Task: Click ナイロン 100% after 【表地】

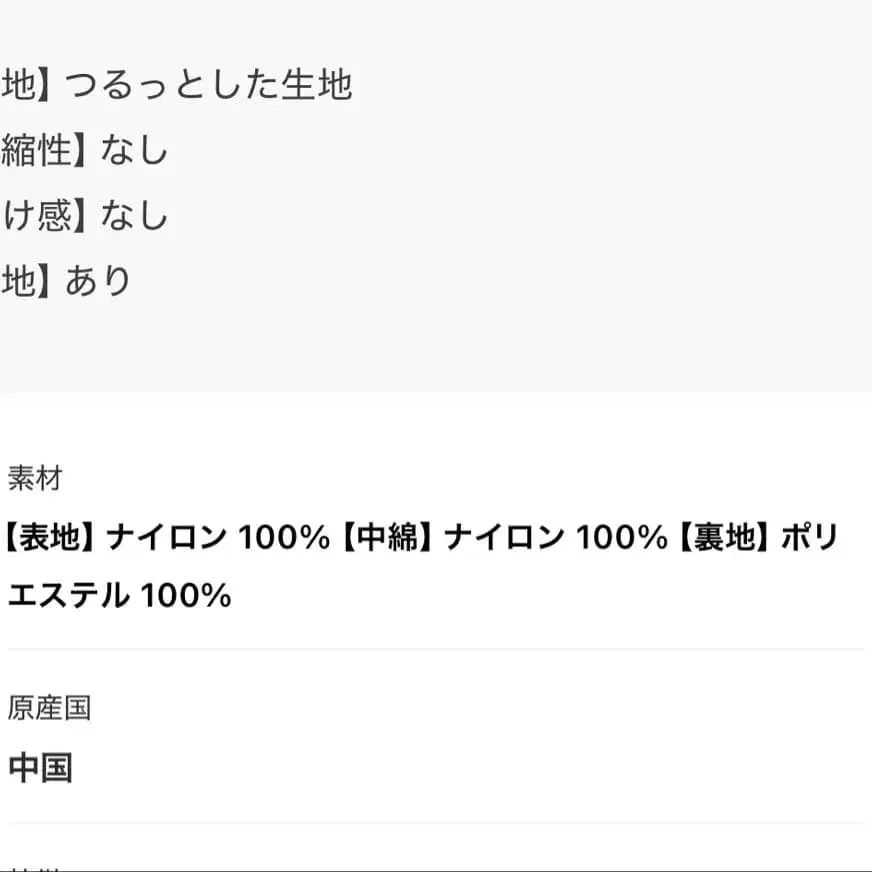Action: tap(218, 539)
